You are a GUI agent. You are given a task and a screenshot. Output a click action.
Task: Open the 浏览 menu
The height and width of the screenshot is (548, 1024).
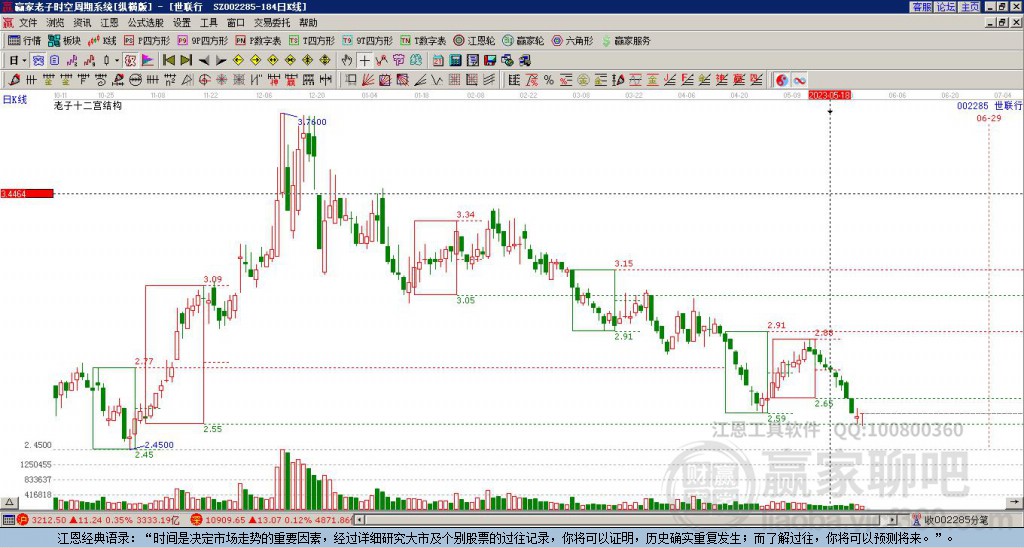tap(55, 23)
